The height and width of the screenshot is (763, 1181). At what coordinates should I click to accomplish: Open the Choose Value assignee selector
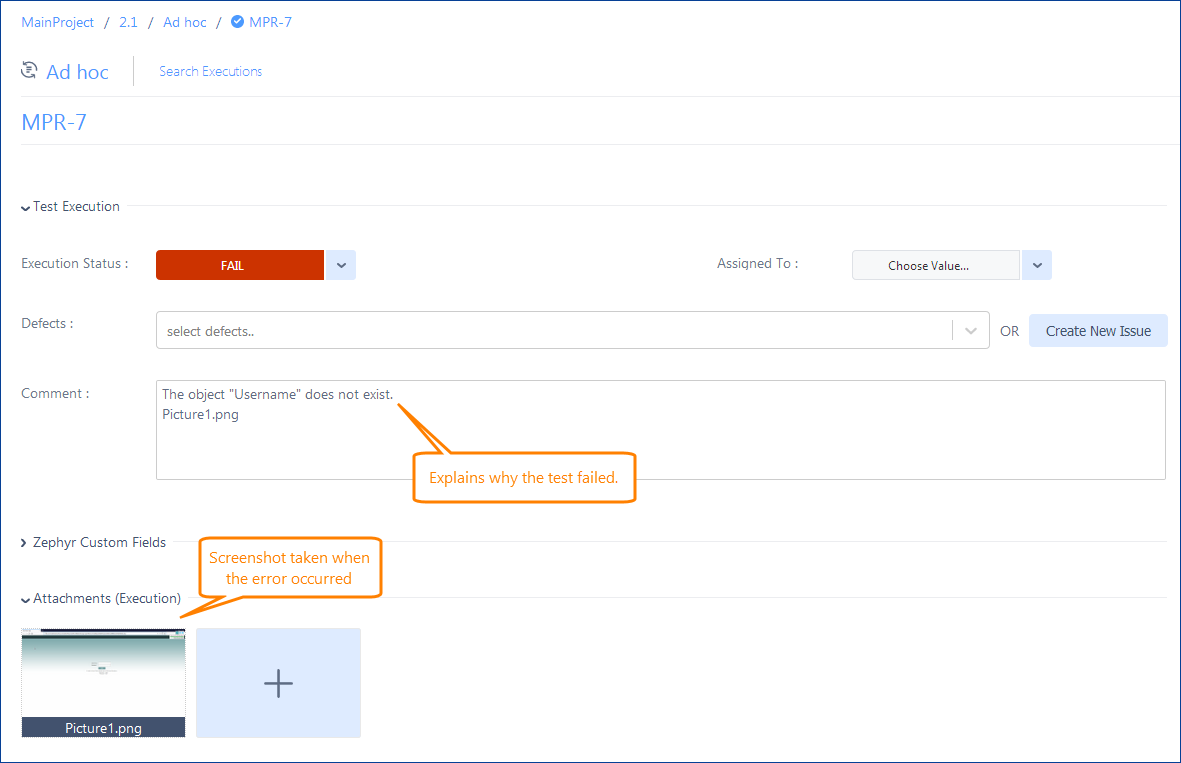(x=934, y=264)
